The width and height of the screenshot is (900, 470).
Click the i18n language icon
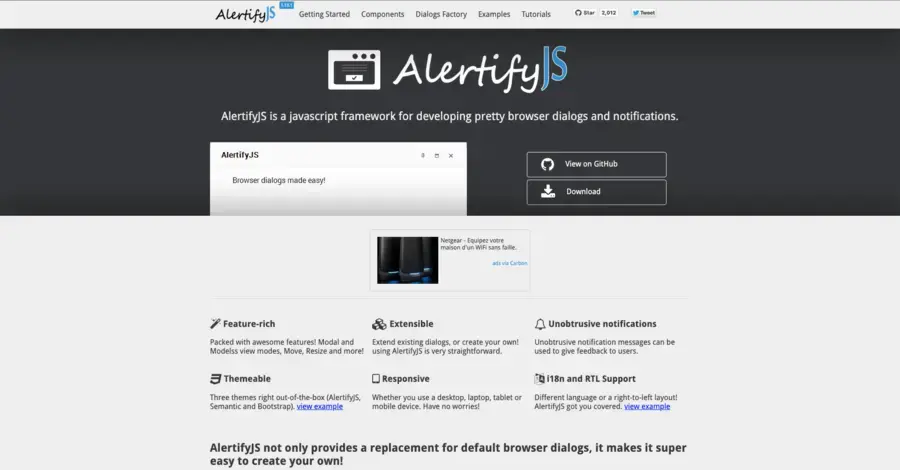point(540,379)
